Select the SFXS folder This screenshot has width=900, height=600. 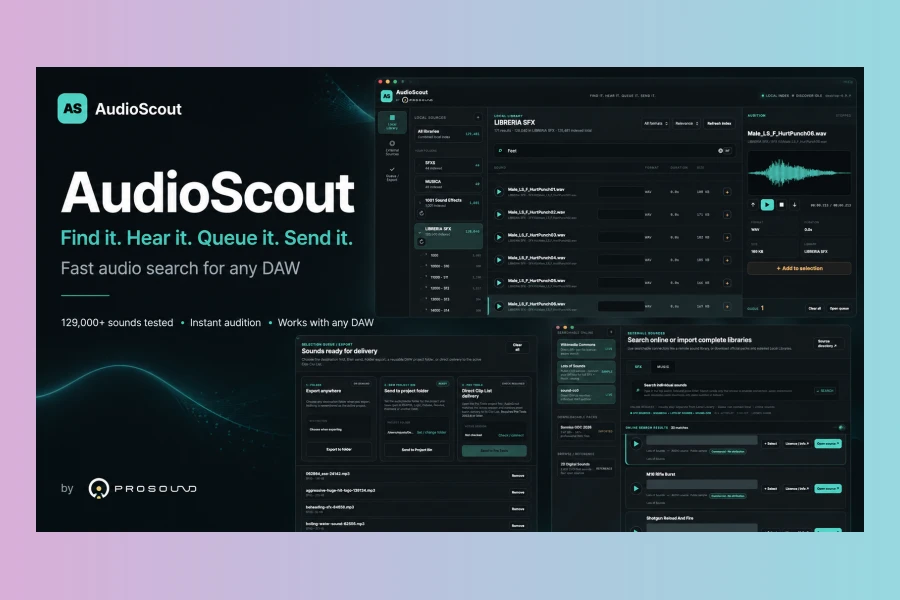(x=448, y=165)
